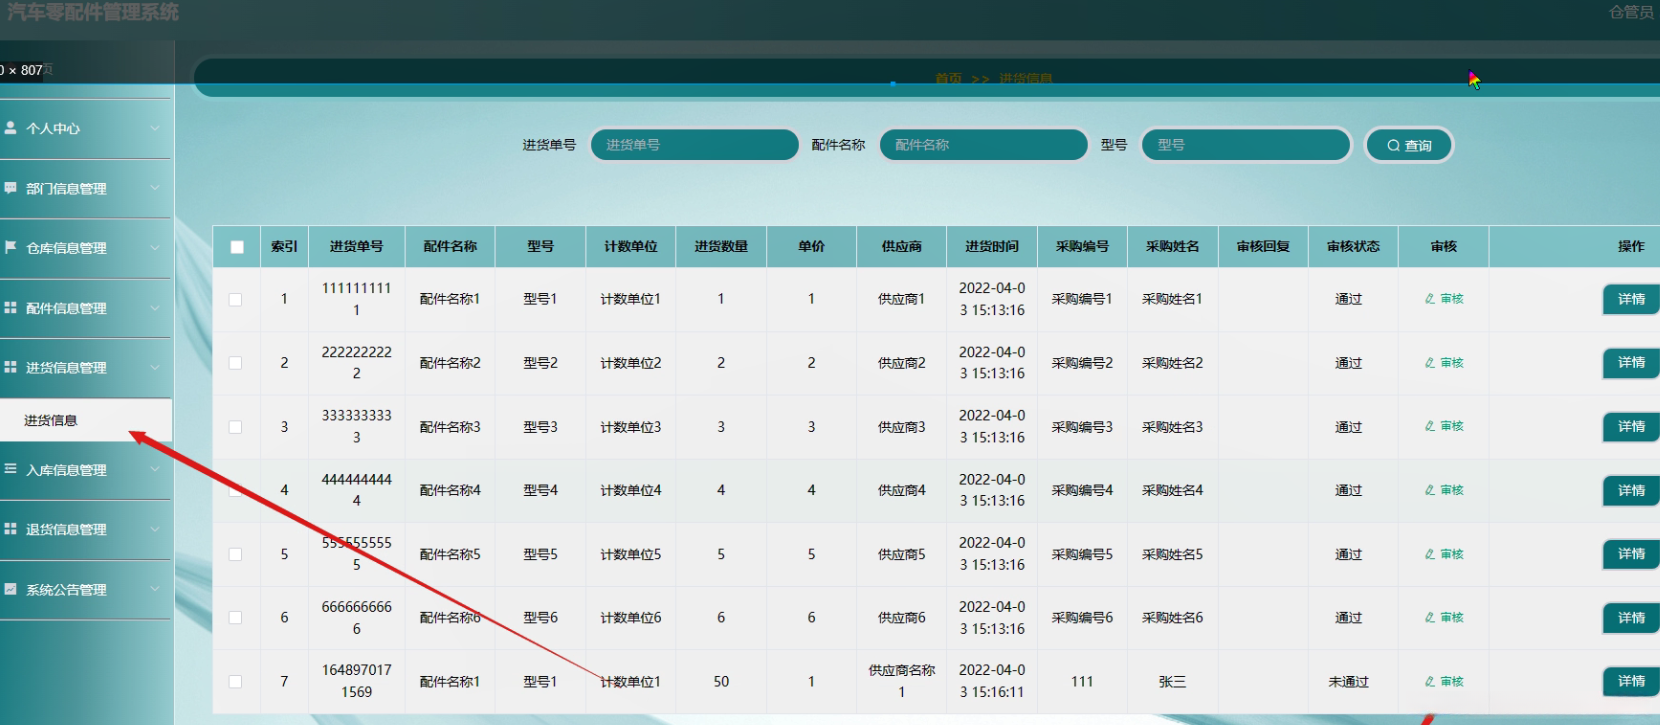This screenshot has width=1660, height=725.
Task: Open 详情 for the 供应商3 row
Action: 1631,426
